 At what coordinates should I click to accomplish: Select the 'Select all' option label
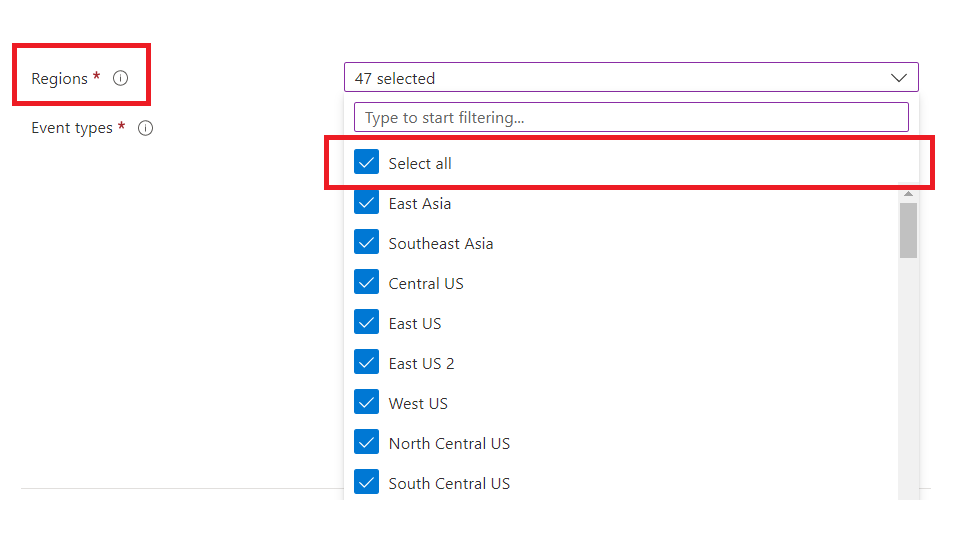click(x=420, y=163)
